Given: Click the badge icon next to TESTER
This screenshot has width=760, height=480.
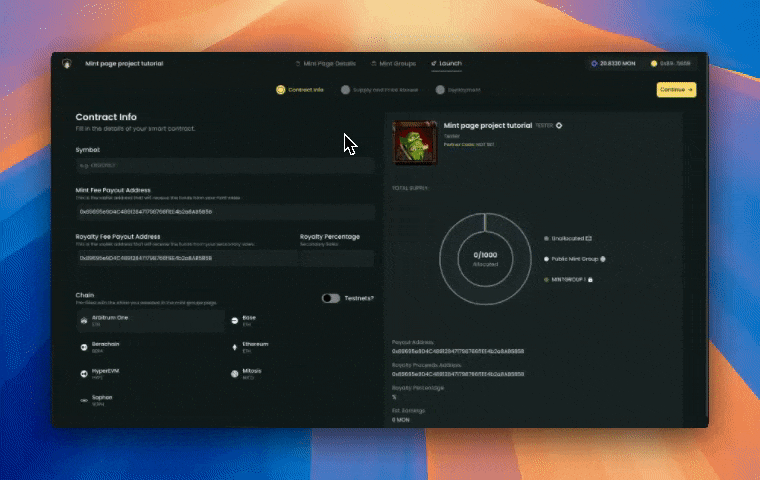Looking at the screenshot, I should click(x=559, y=126).
